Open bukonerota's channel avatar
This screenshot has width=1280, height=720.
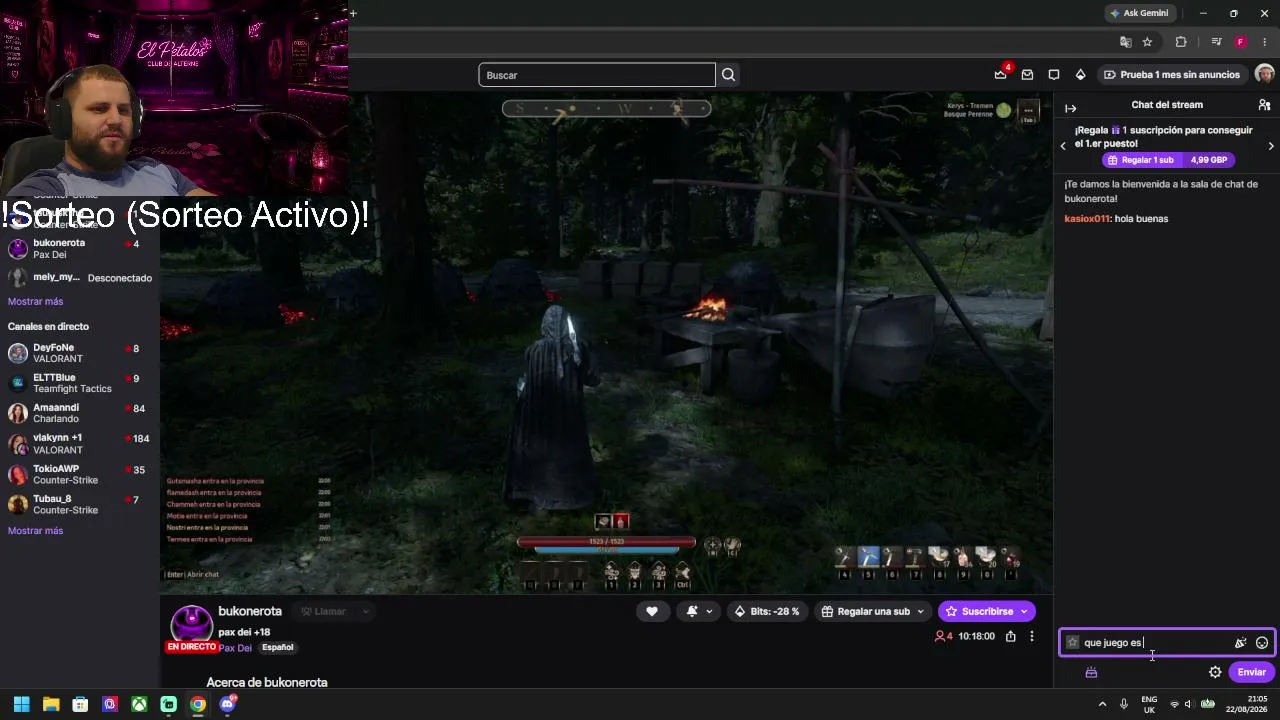(191, 625)
